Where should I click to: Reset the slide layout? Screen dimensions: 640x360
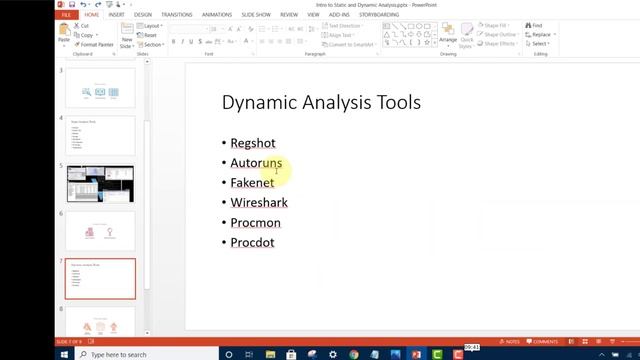(x=147, y=35)
